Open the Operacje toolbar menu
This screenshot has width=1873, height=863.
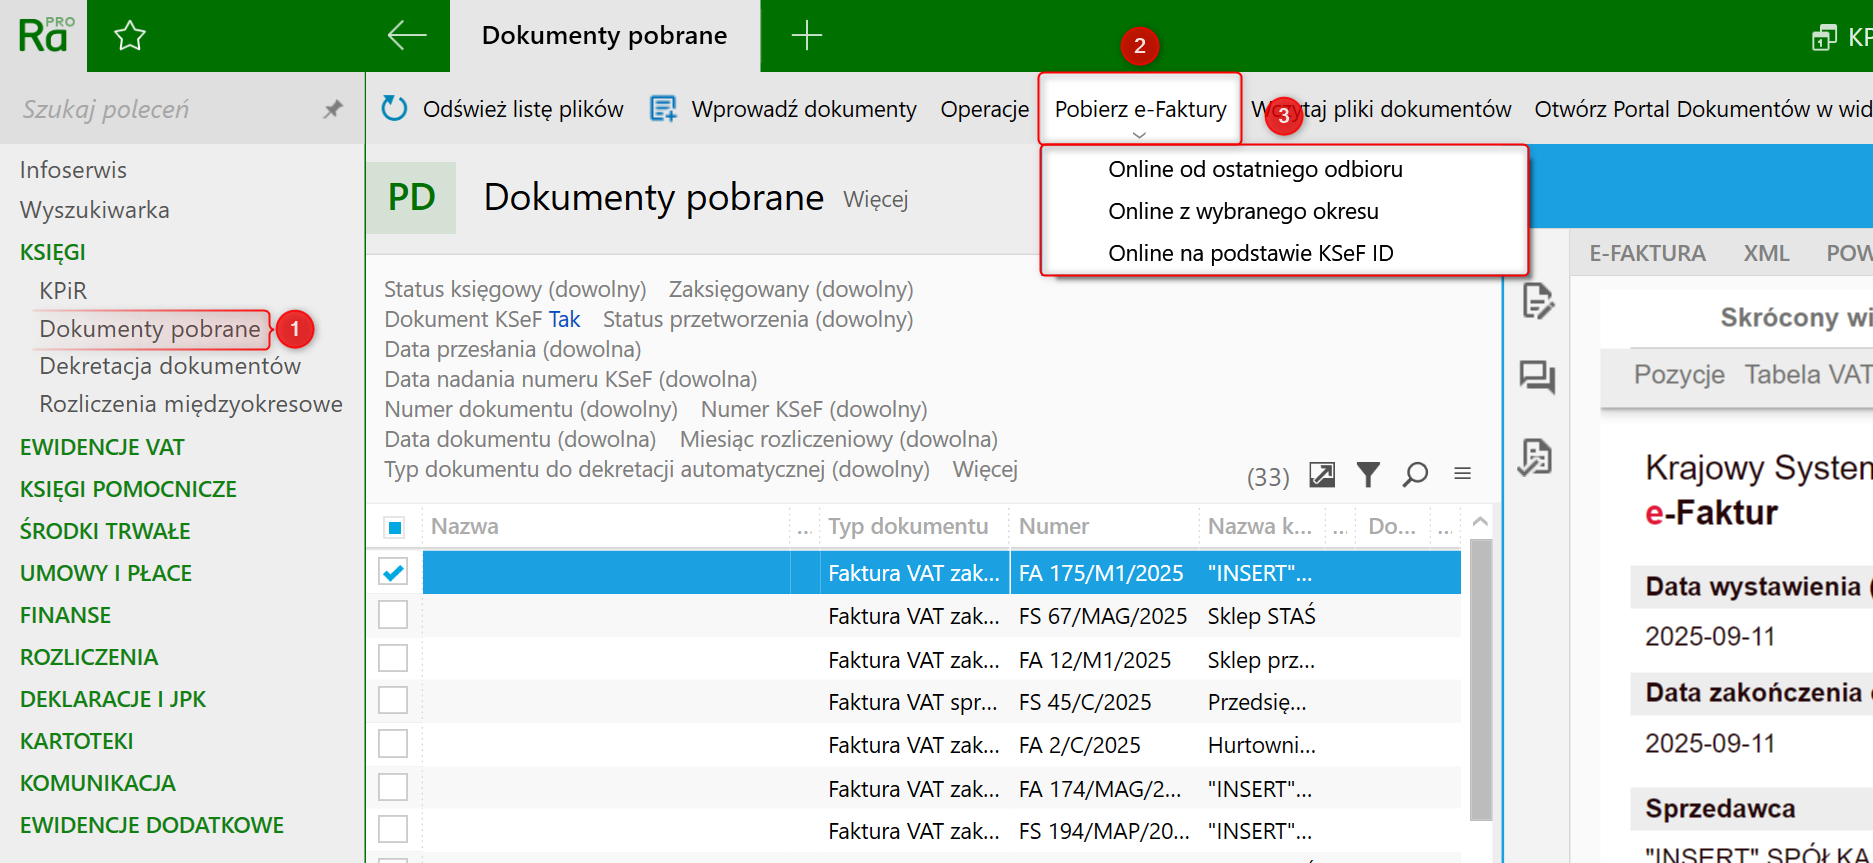984,109
